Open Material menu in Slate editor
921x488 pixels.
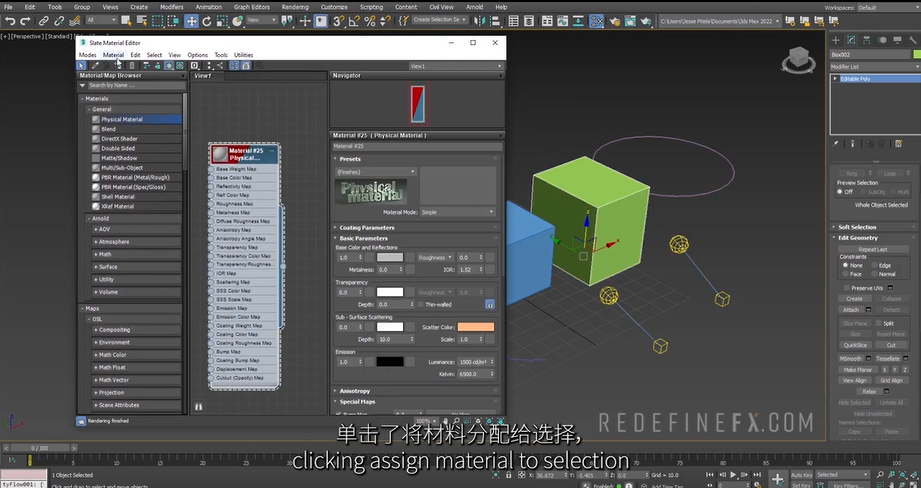tap(113, 55)
